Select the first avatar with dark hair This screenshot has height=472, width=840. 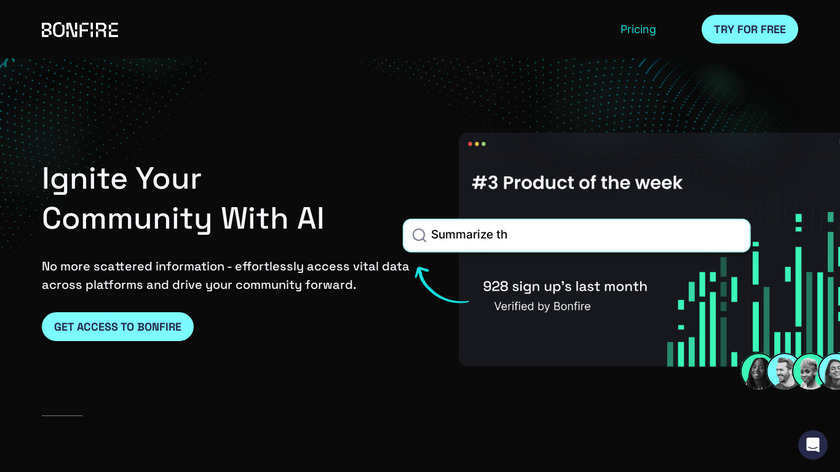click(758, 372)
